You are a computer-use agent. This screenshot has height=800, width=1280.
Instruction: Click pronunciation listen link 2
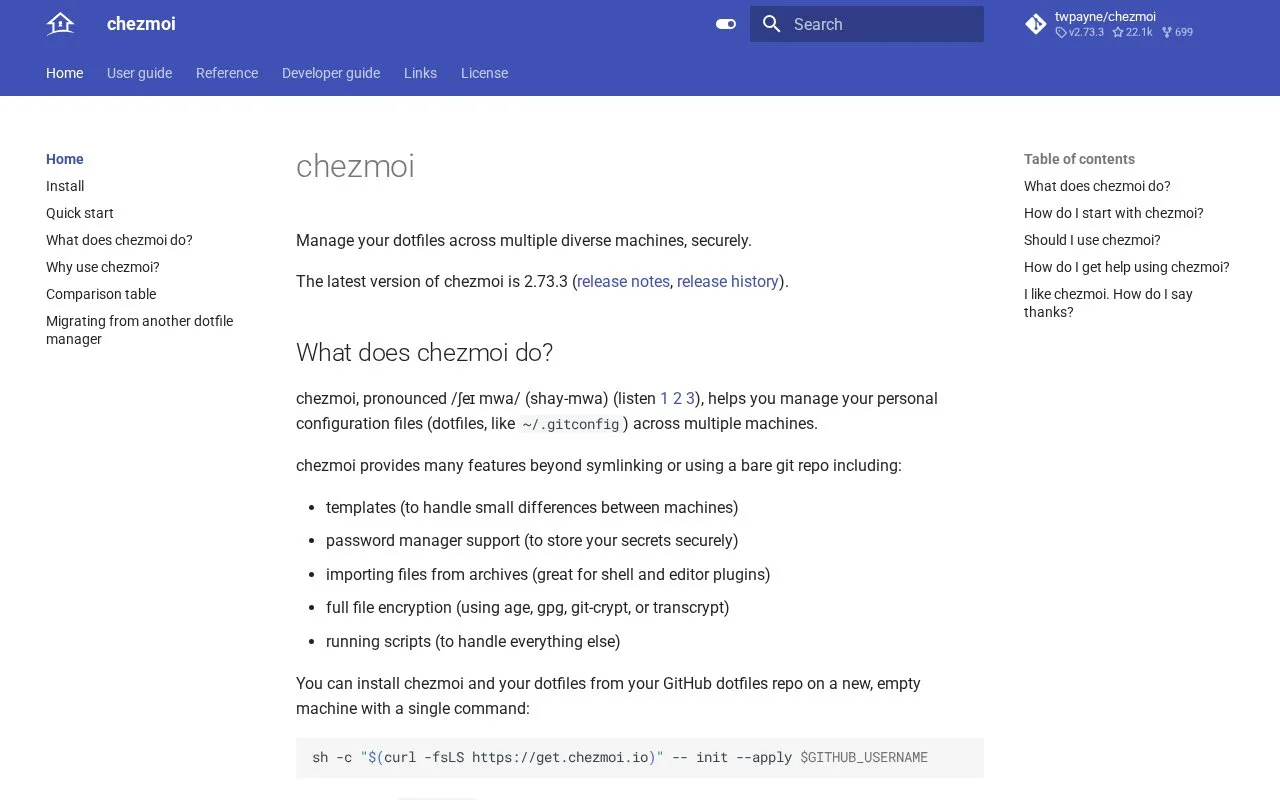677,399
